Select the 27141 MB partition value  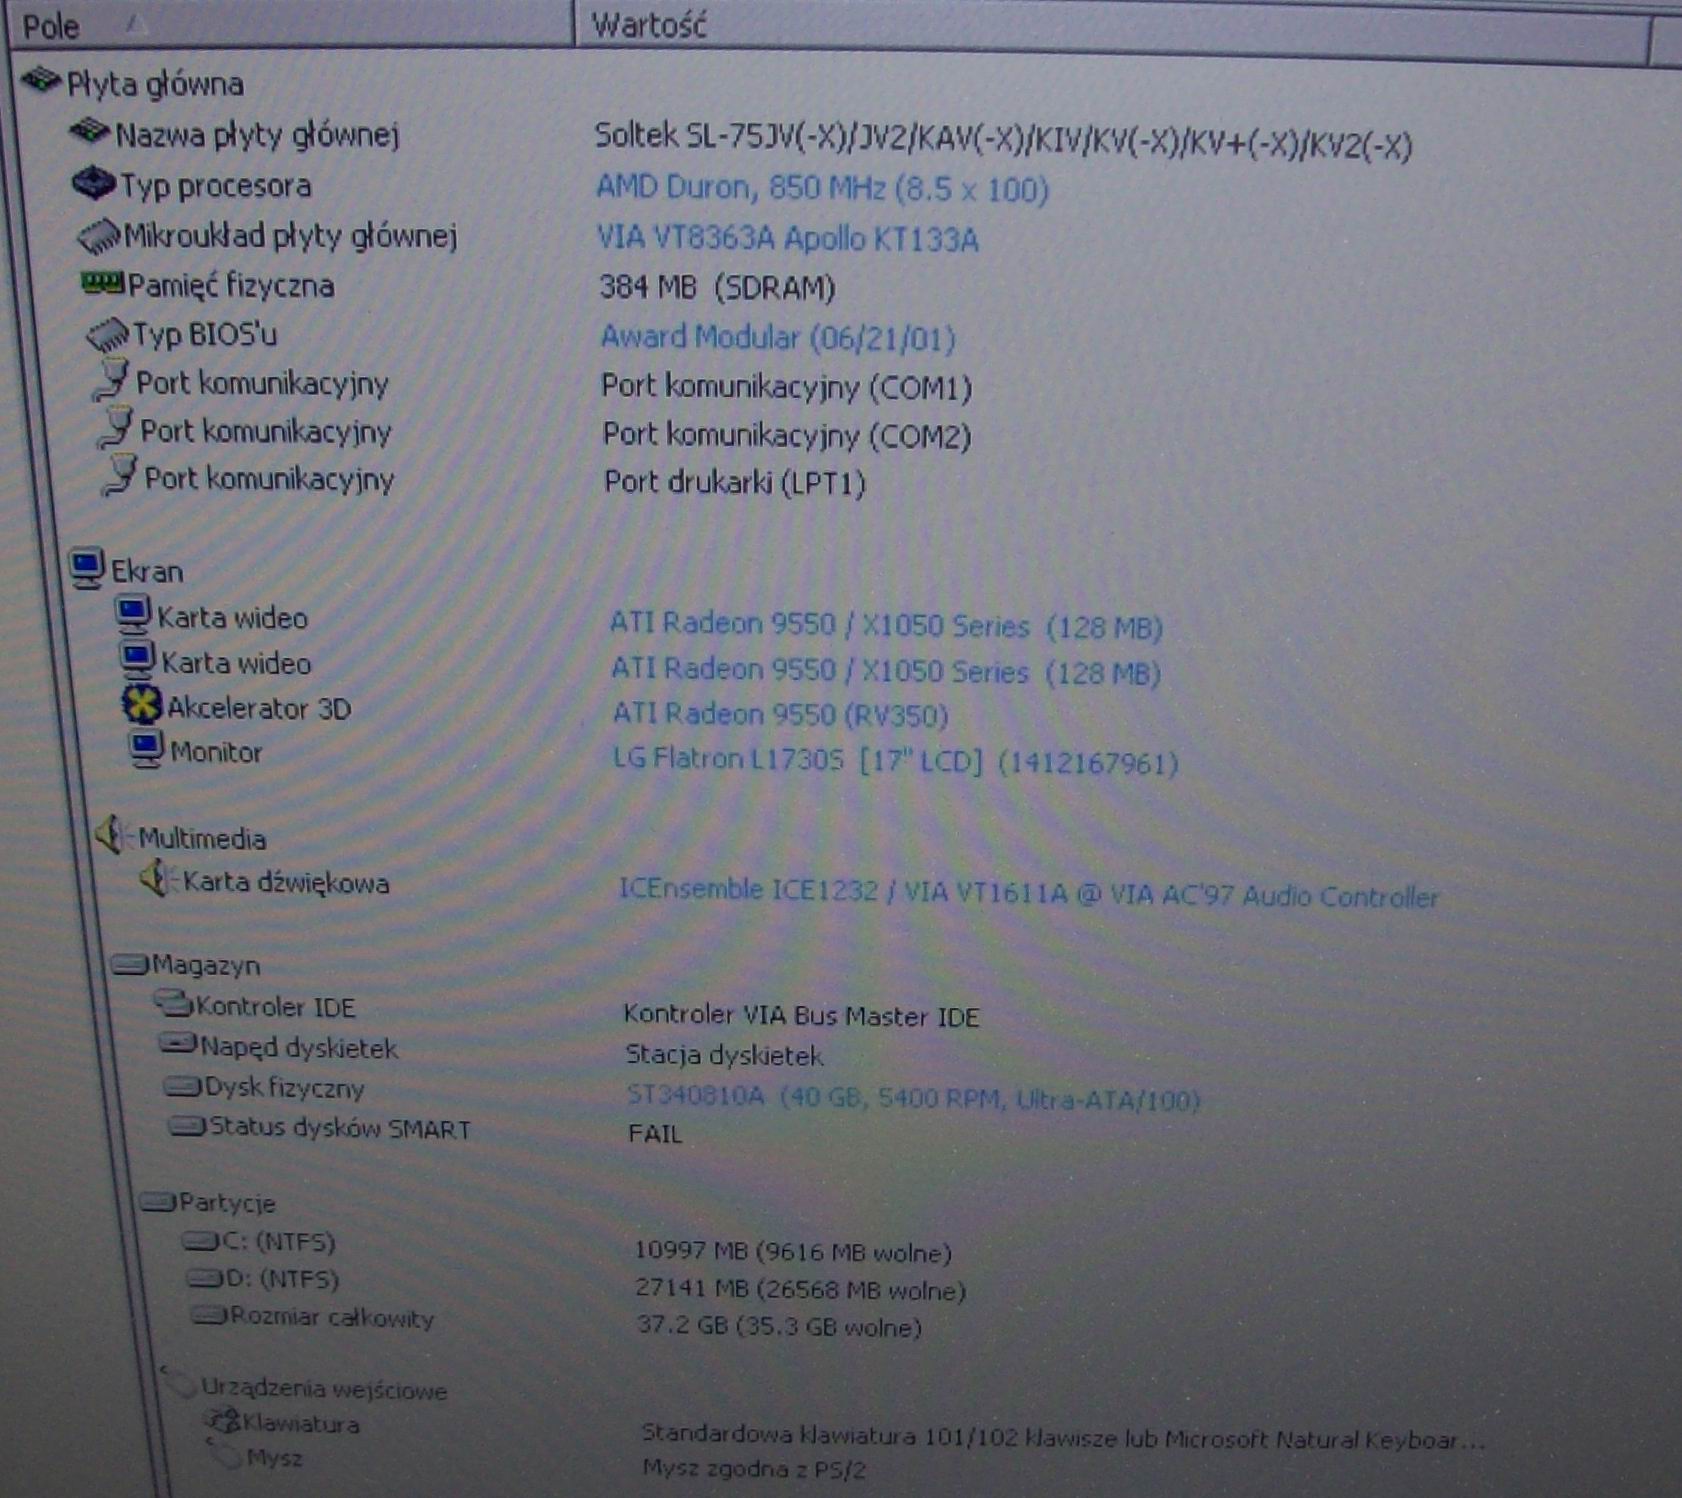[x=801, y=1290]
